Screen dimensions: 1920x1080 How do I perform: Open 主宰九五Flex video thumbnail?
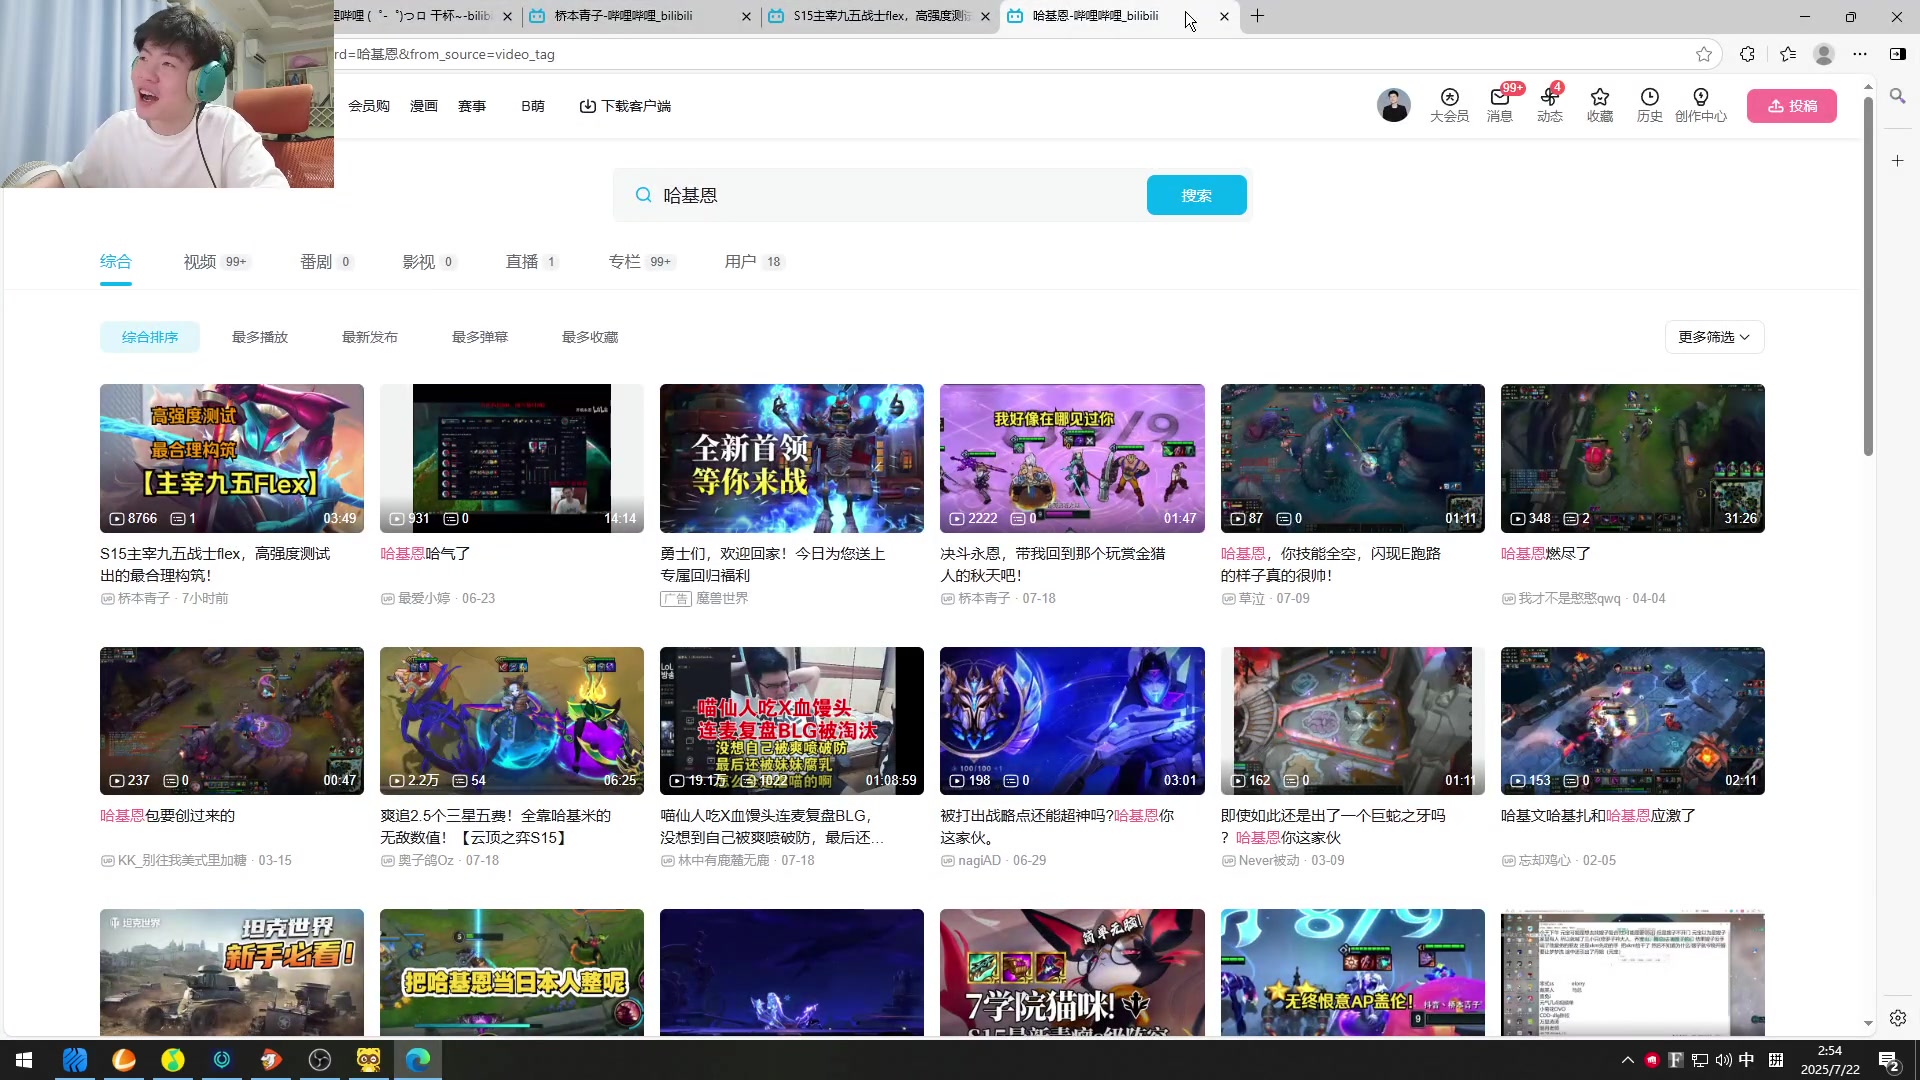[x=232, y=458]
